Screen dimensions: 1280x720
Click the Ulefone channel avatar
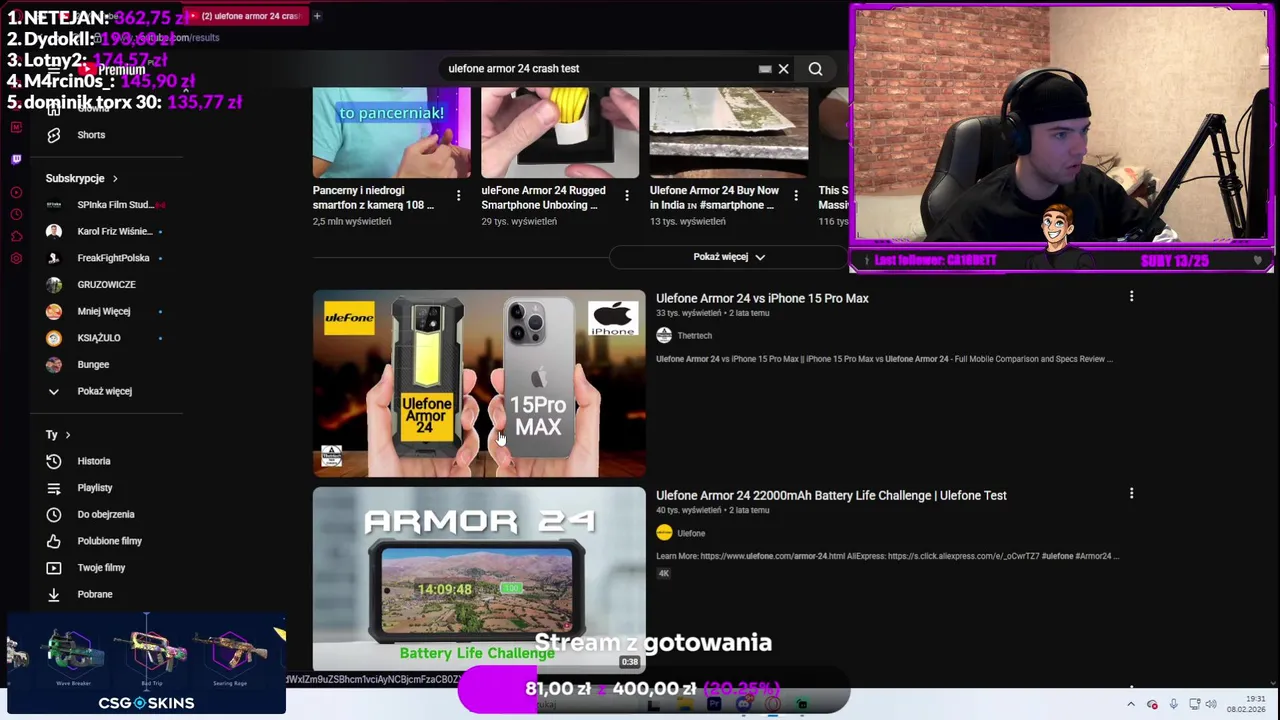(x=664, y=533)
